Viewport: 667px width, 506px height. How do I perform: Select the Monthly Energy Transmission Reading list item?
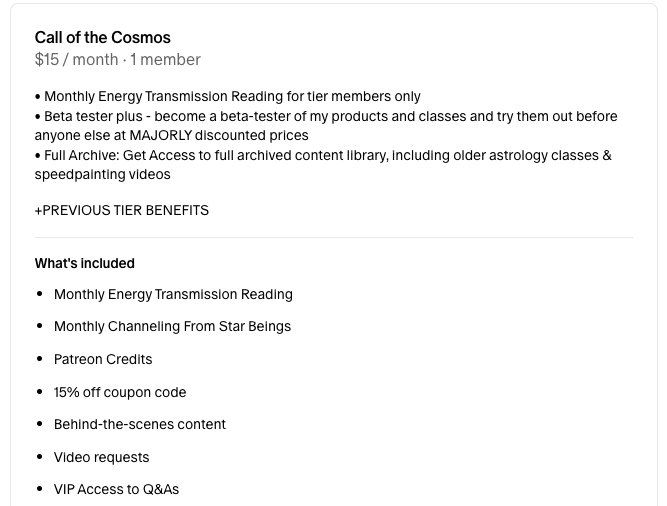click(x=173, y=294)
